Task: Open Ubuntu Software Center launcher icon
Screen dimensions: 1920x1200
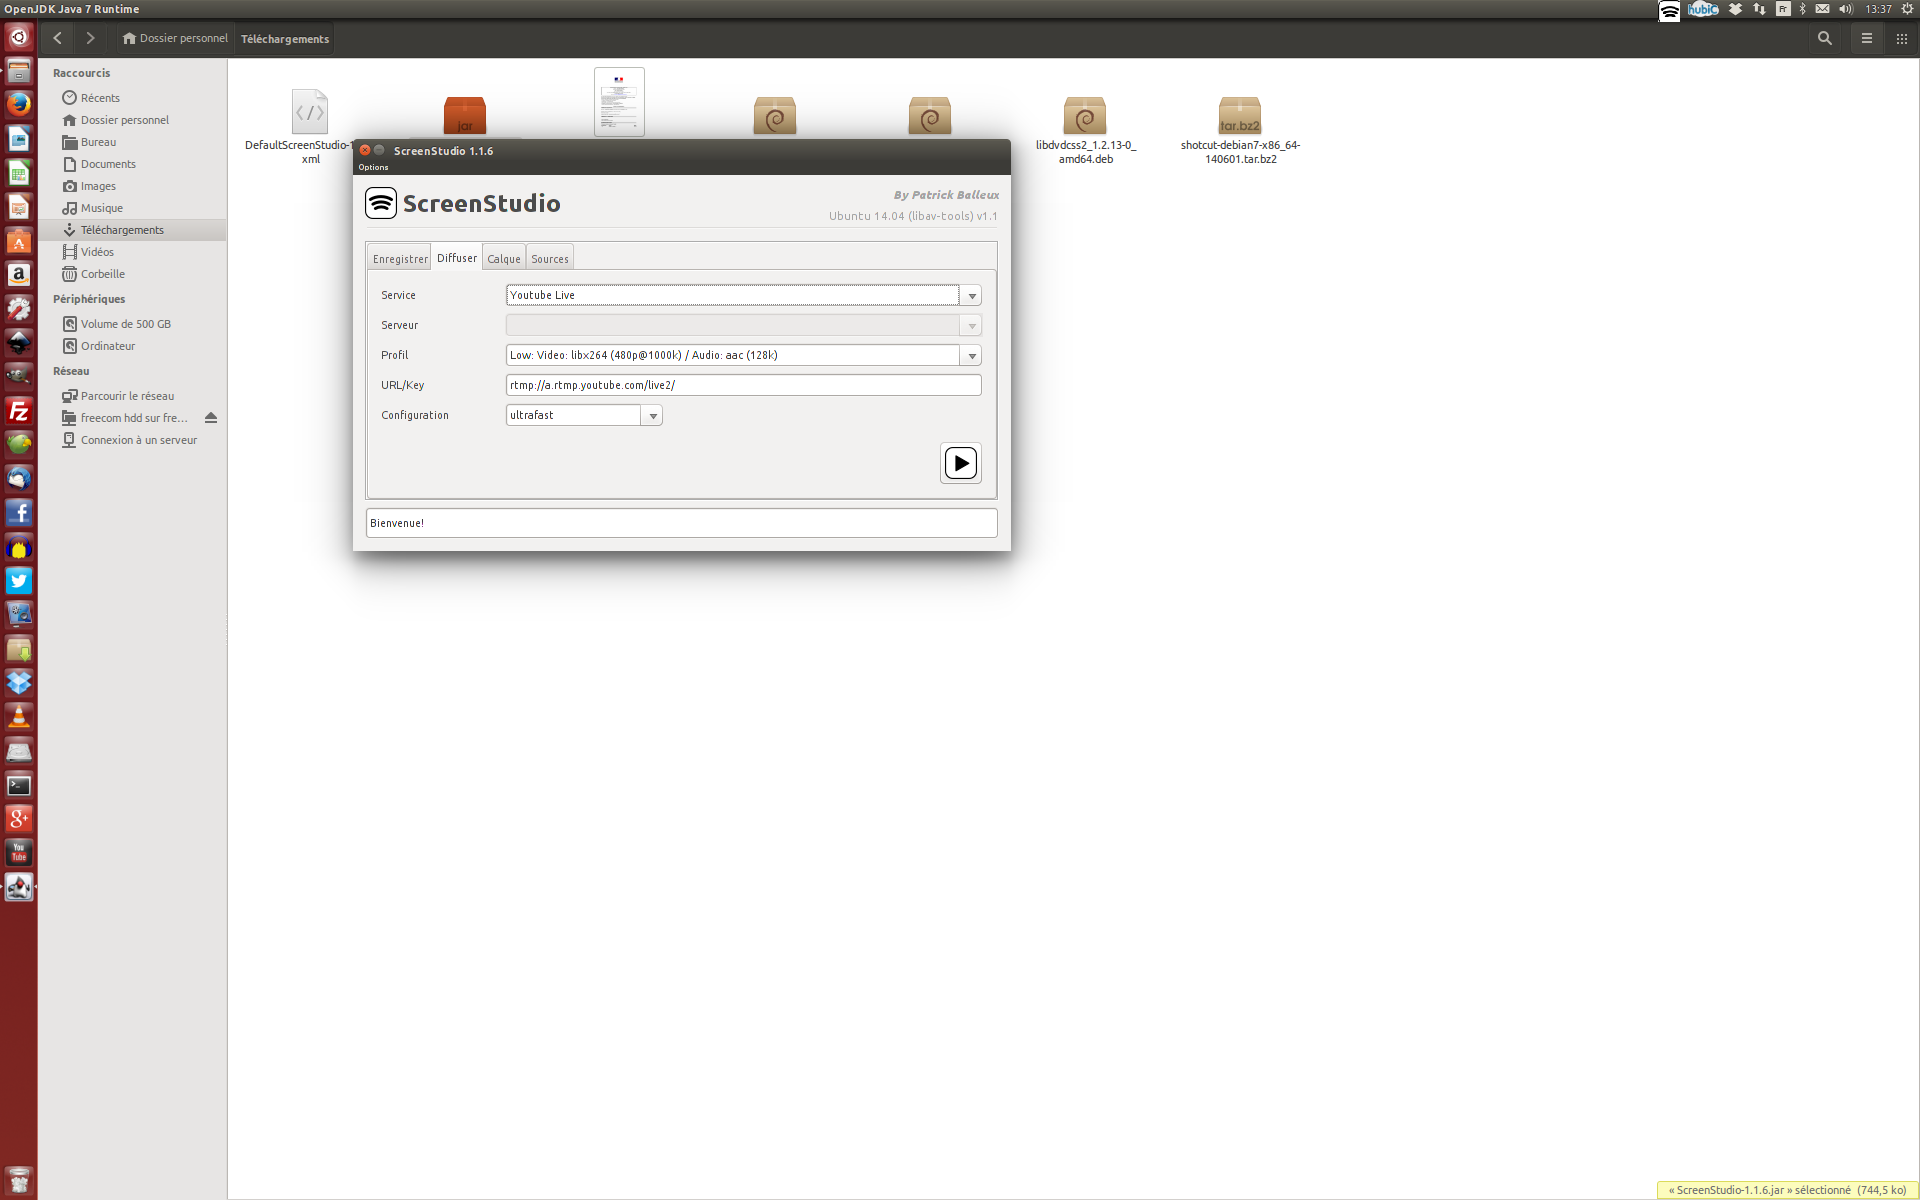Action: coord(19,241)
